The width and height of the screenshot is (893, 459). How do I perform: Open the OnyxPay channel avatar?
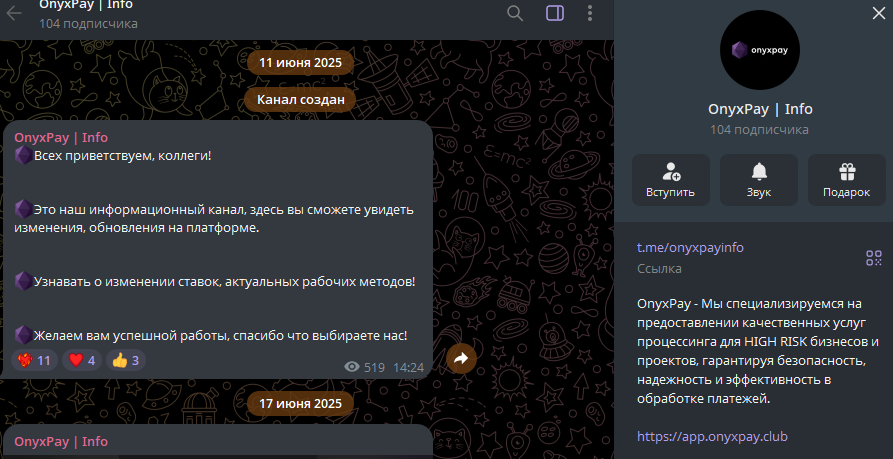coord(760,50)
